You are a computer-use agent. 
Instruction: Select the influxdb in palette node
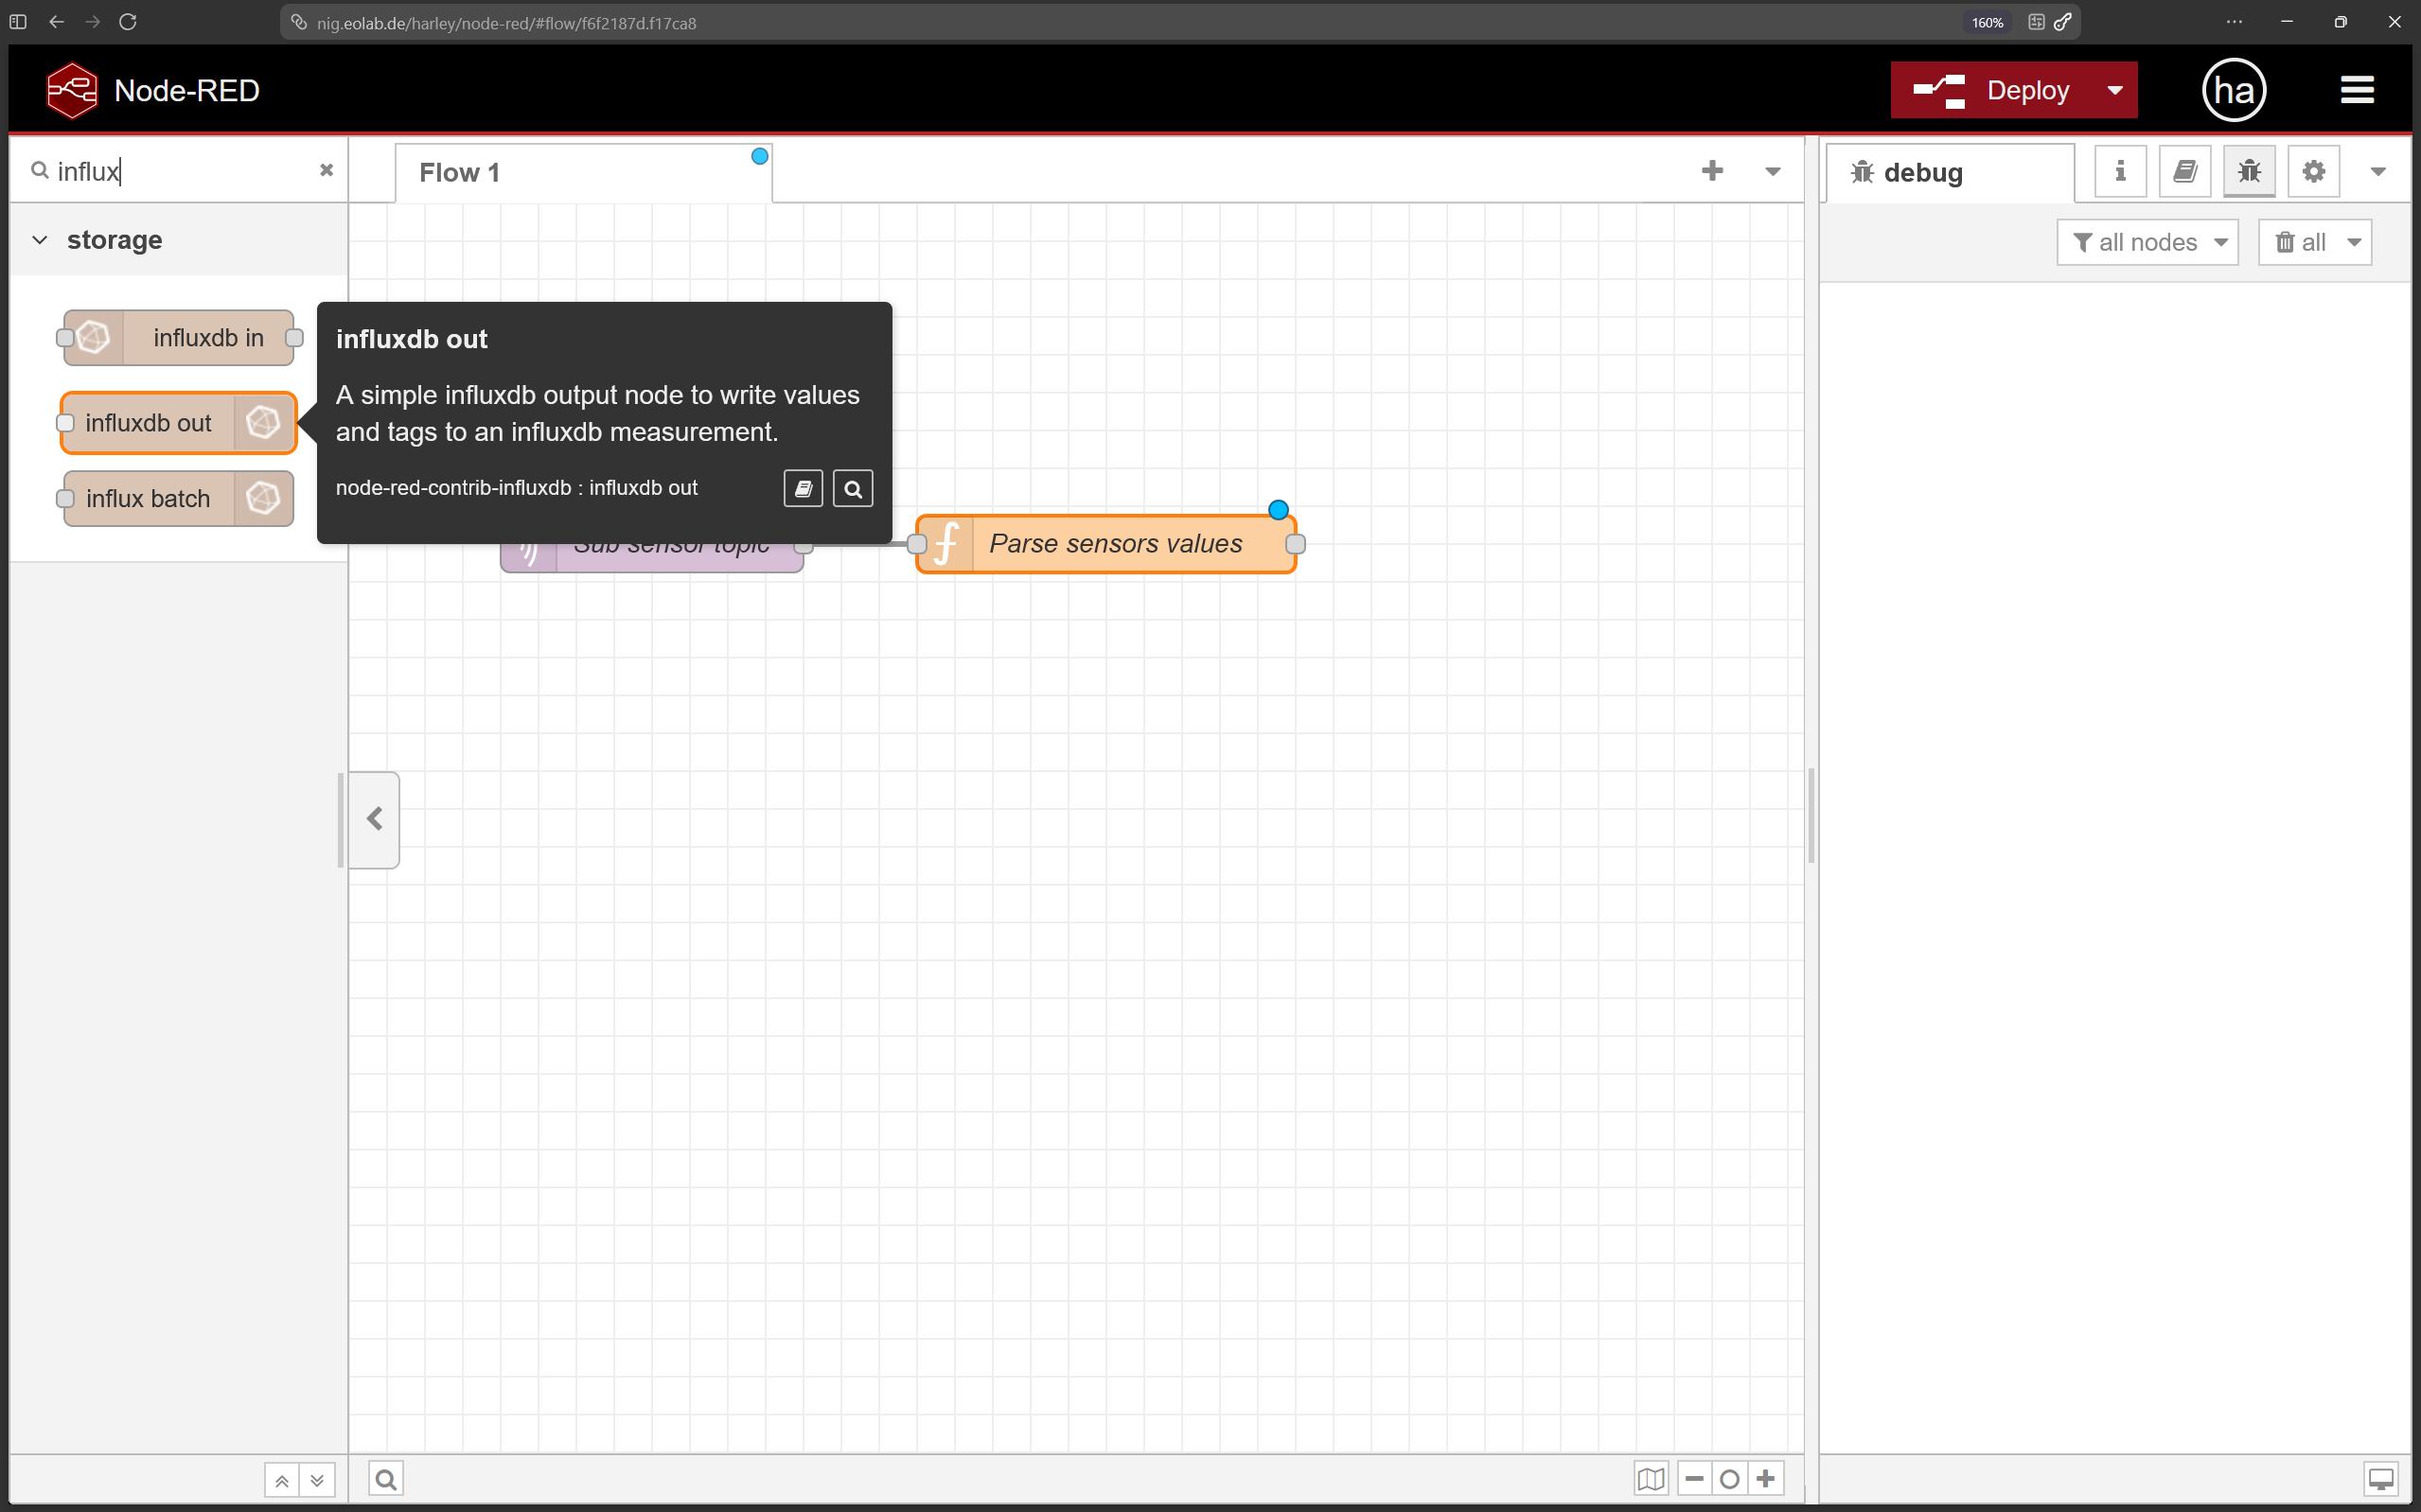click(x=179, y=338)
